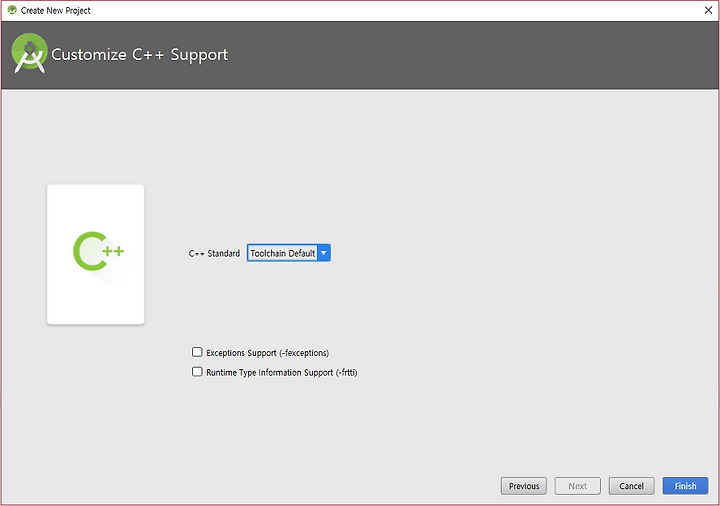Image resolution: width=720 pixels, height=506 pixels.
Task: Click the title bar Android Studio icon
Action: click(12, 10)
